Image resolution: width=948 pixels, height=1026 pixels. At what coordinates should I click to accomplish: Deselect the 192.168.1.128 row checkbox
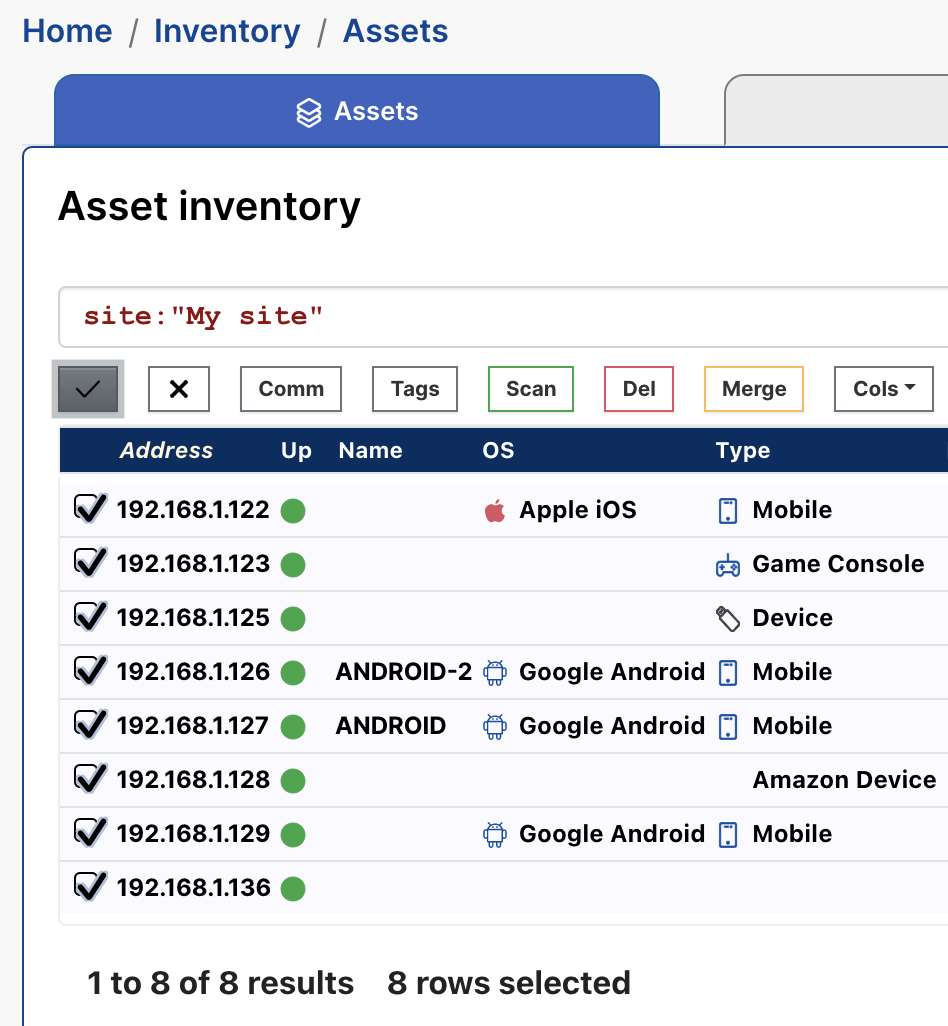click(x=90, y=779)
